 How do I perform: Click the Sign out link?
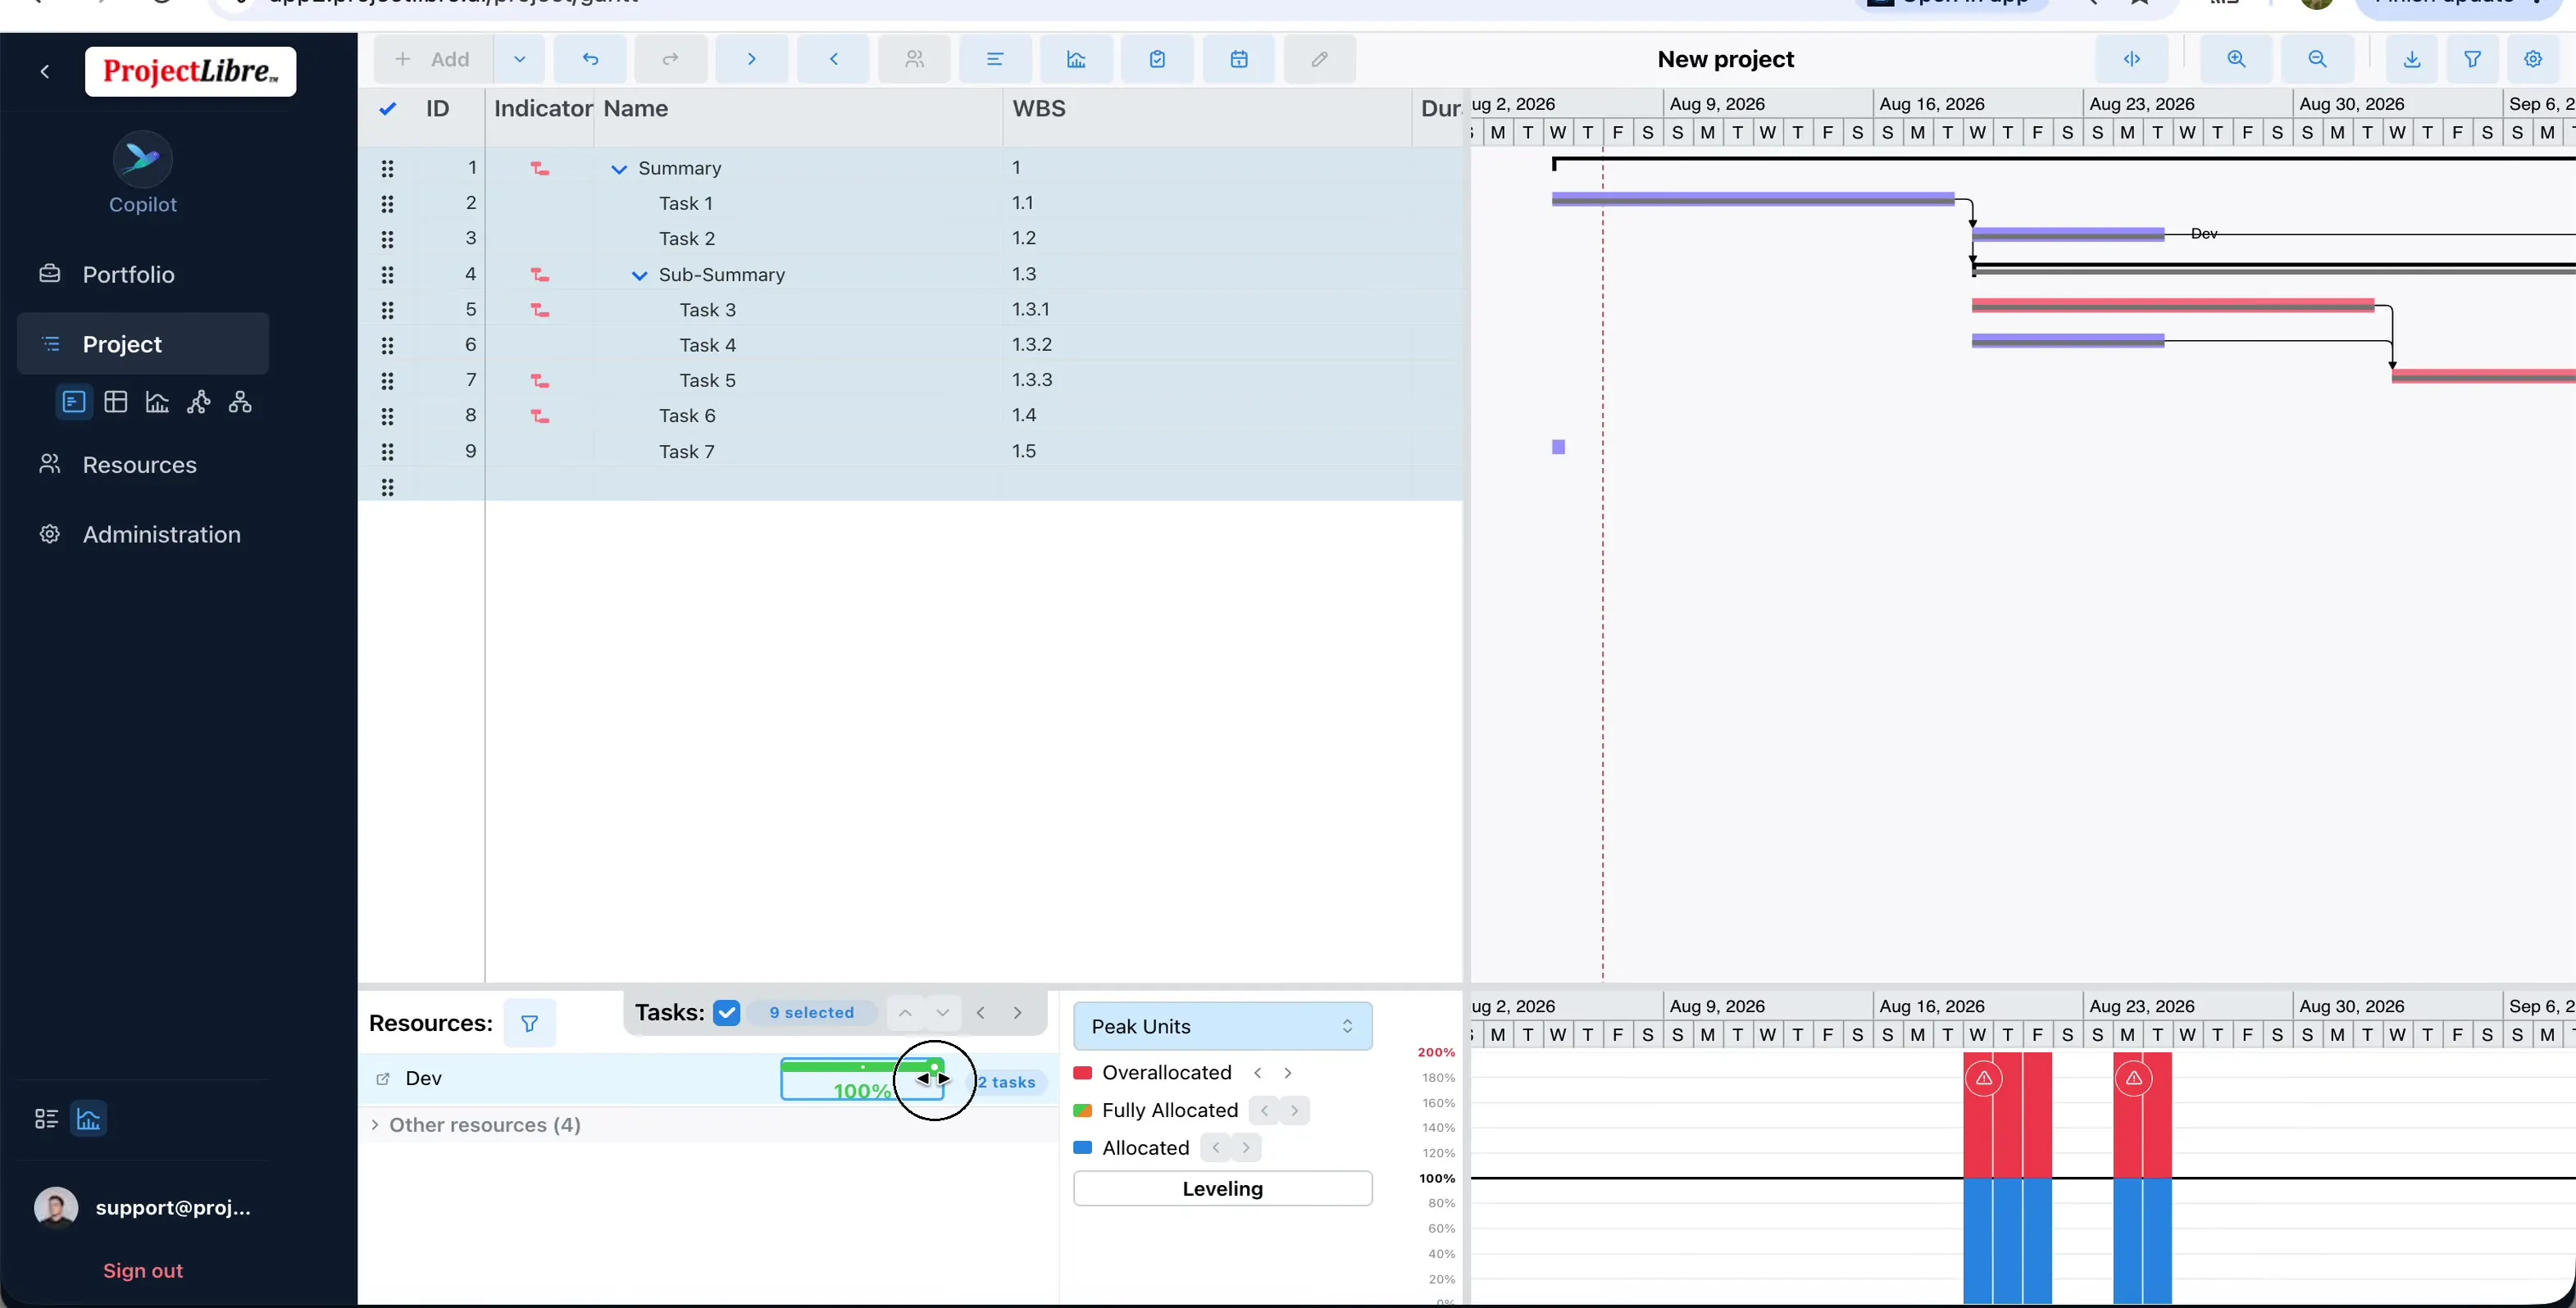[x=143, y=1271]
